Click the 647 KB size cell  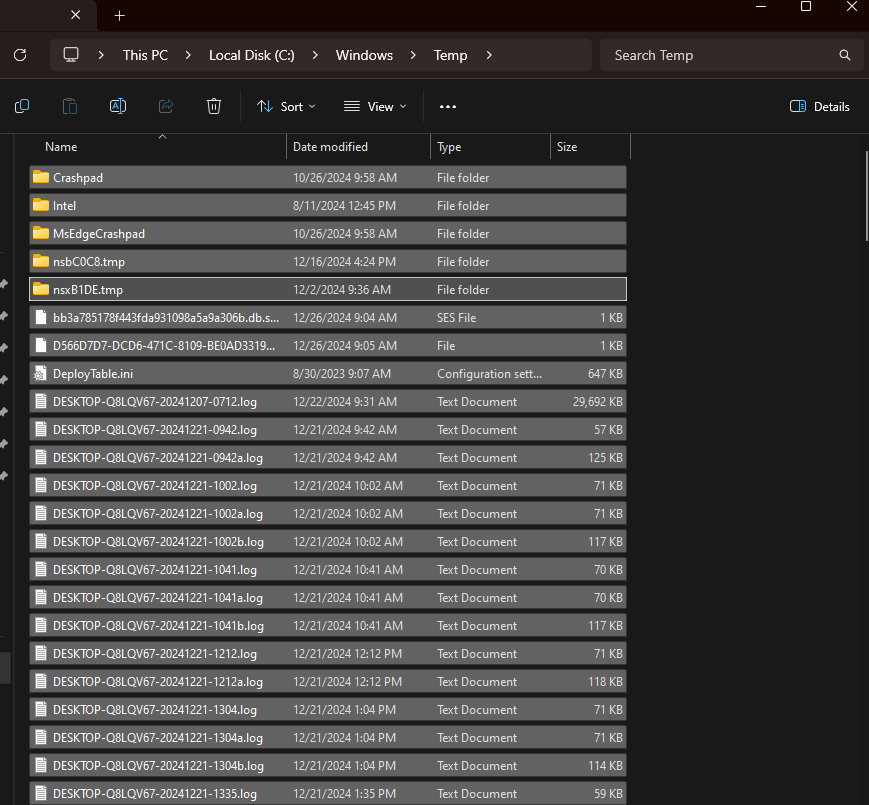point(605,374)
